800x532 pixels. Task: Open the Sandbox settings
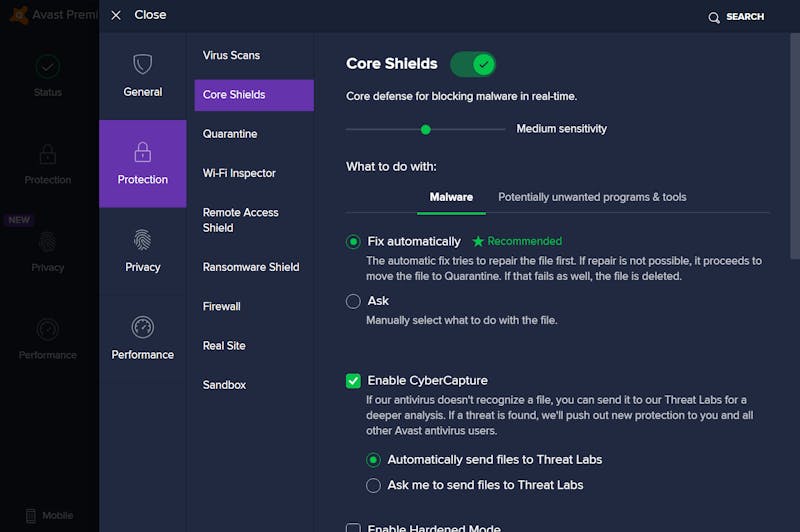[x=224, y=385]
